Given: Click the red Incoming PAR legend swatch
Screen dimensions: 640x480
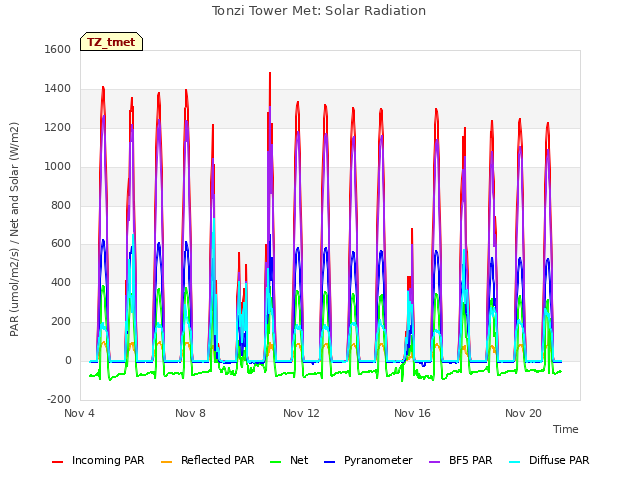Looking at the screenshot, I should (x=58, y=462).
